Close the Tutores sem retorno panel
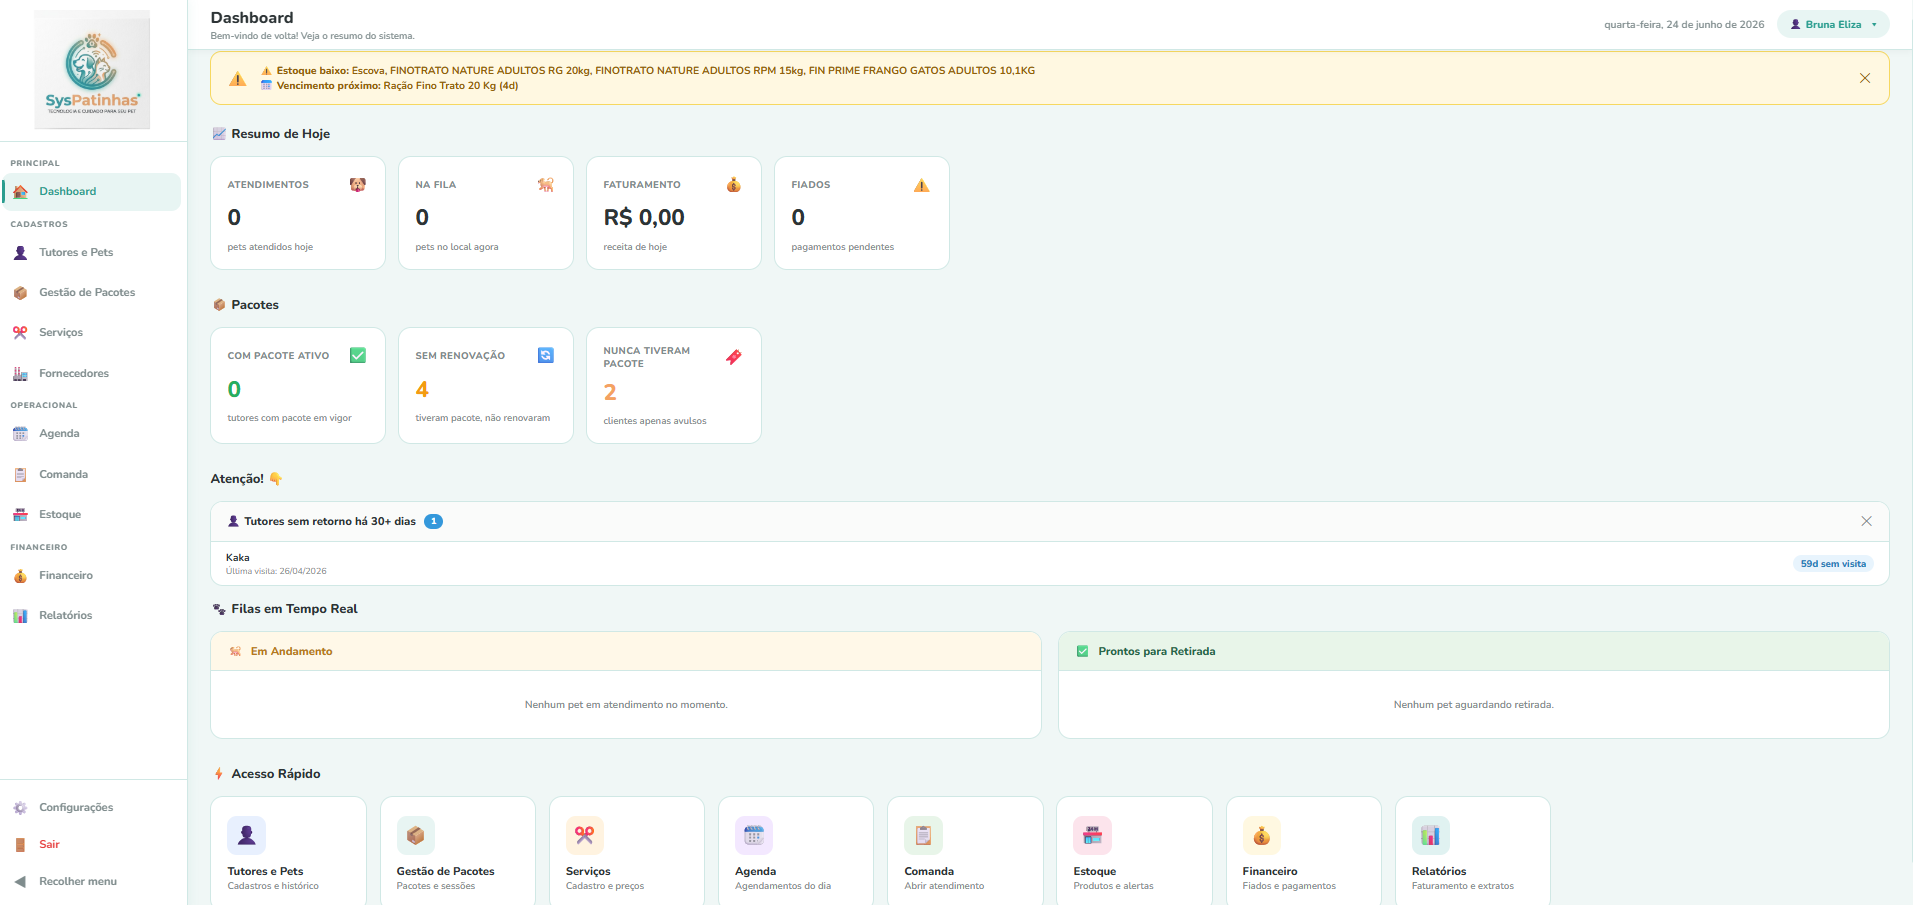This screenshot has width=1913, height=905. (1866, 521)
